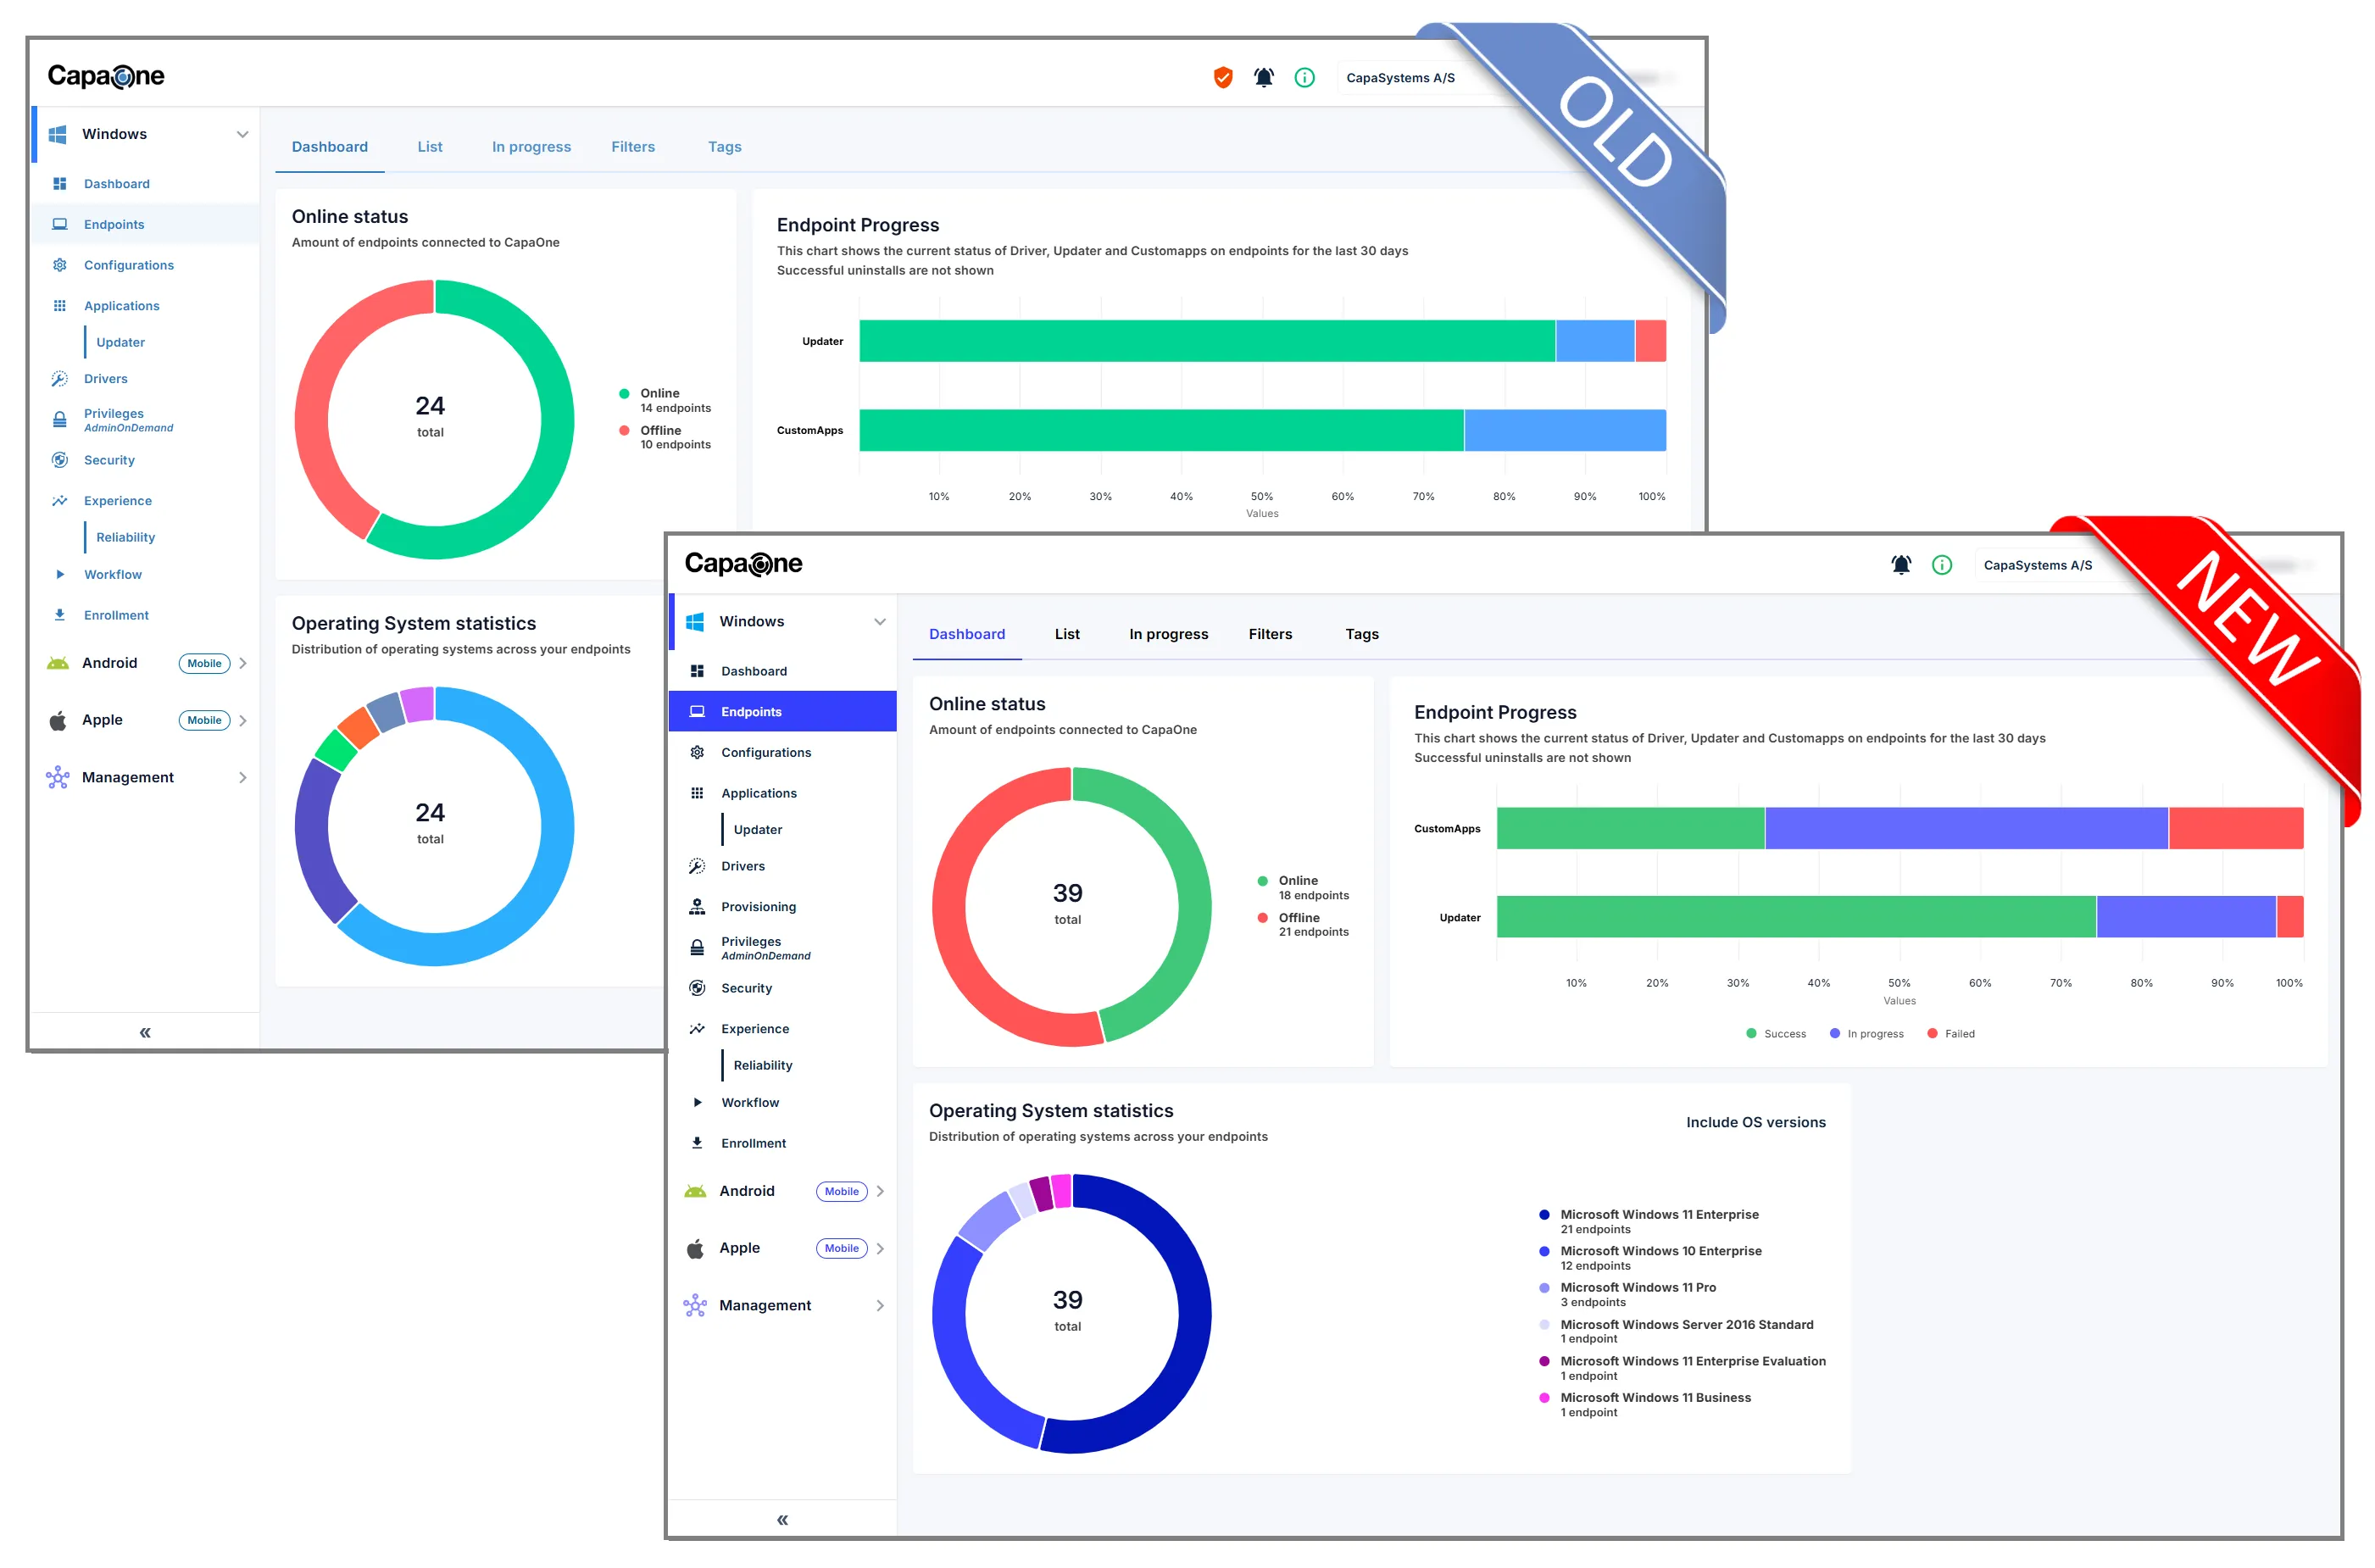Click the Enrollment download icon in the NEW window

pyautogui.click(x=697, y=1143)
